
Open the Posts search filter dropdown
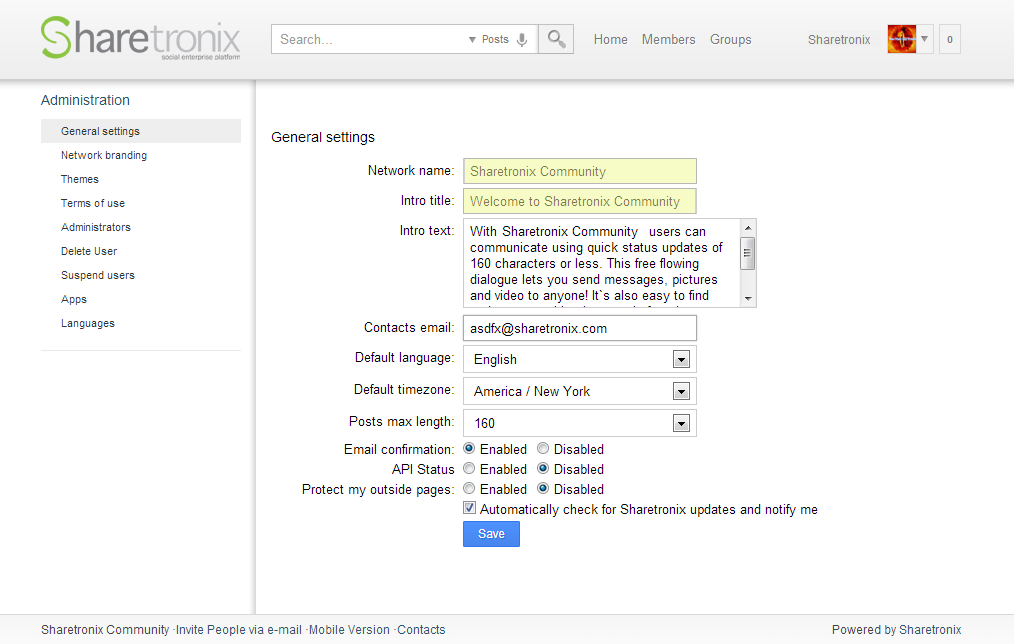coord(489,40)
